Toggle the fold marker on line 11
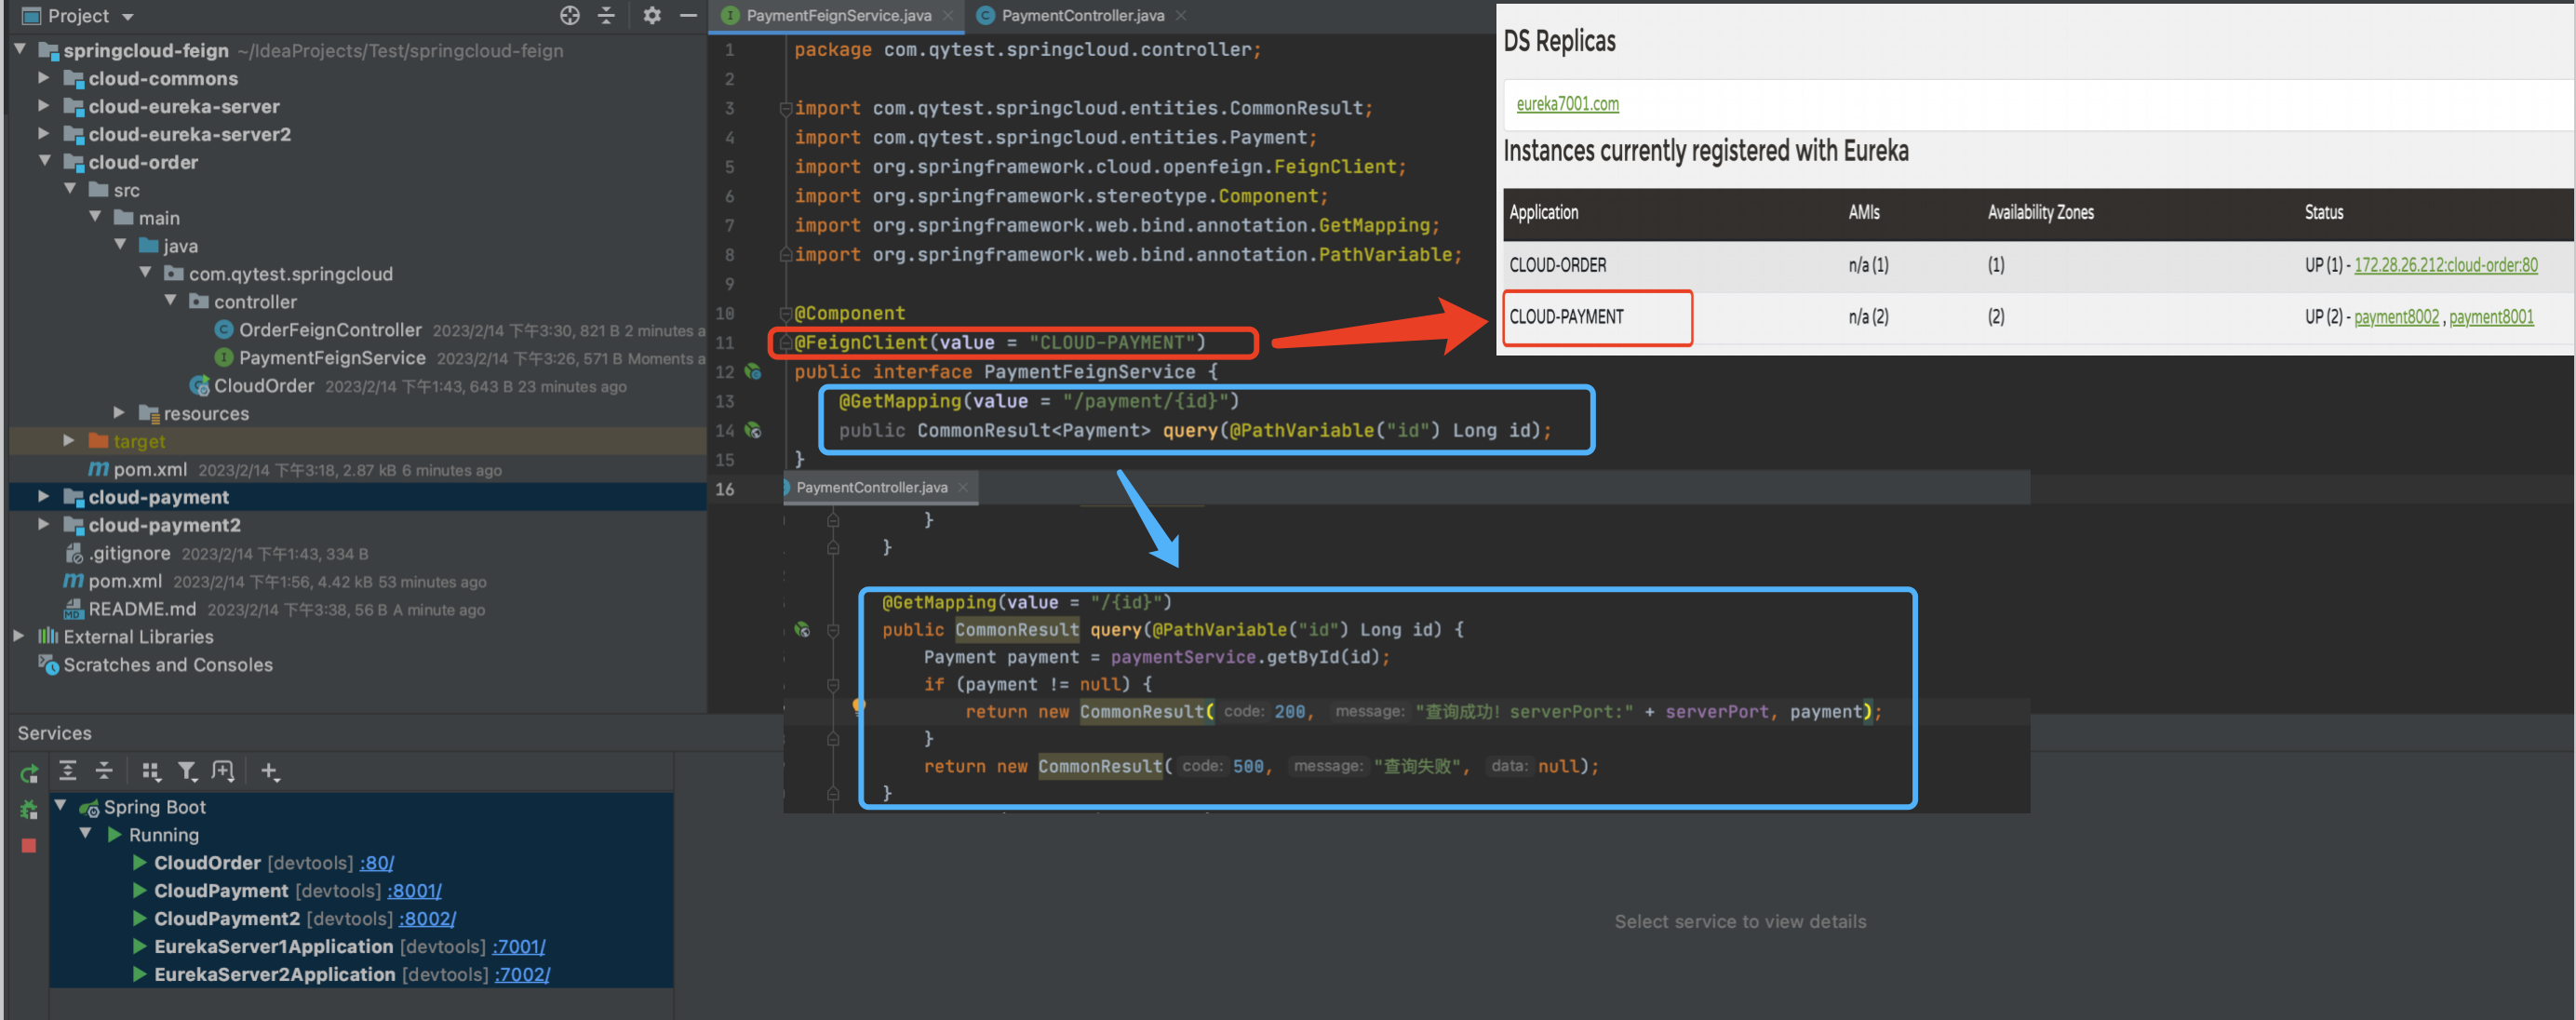The width and height of the screenshot is (2576, 1020). coord(786,342)
